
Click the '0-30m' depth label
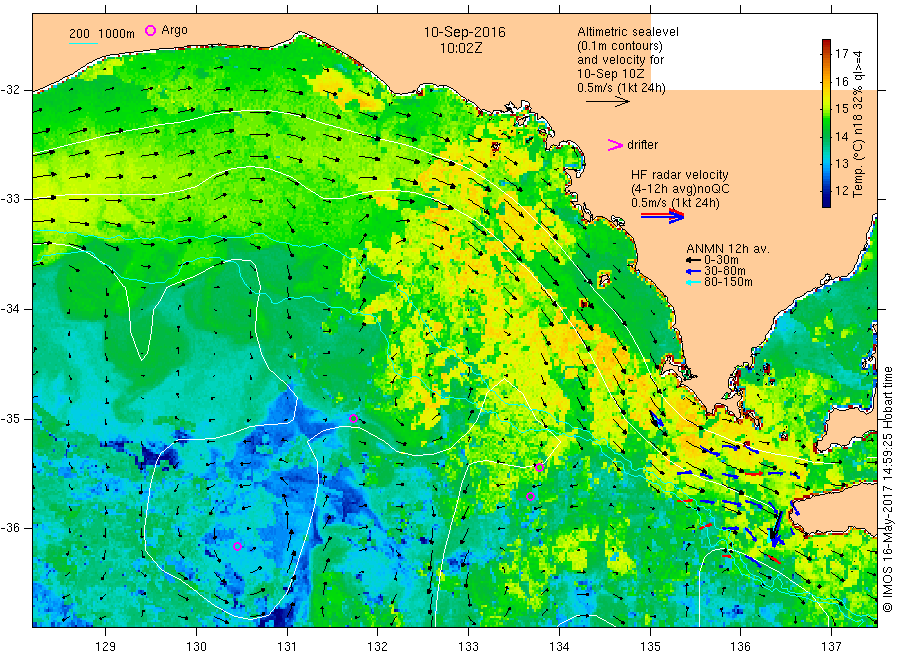(721, 260)
